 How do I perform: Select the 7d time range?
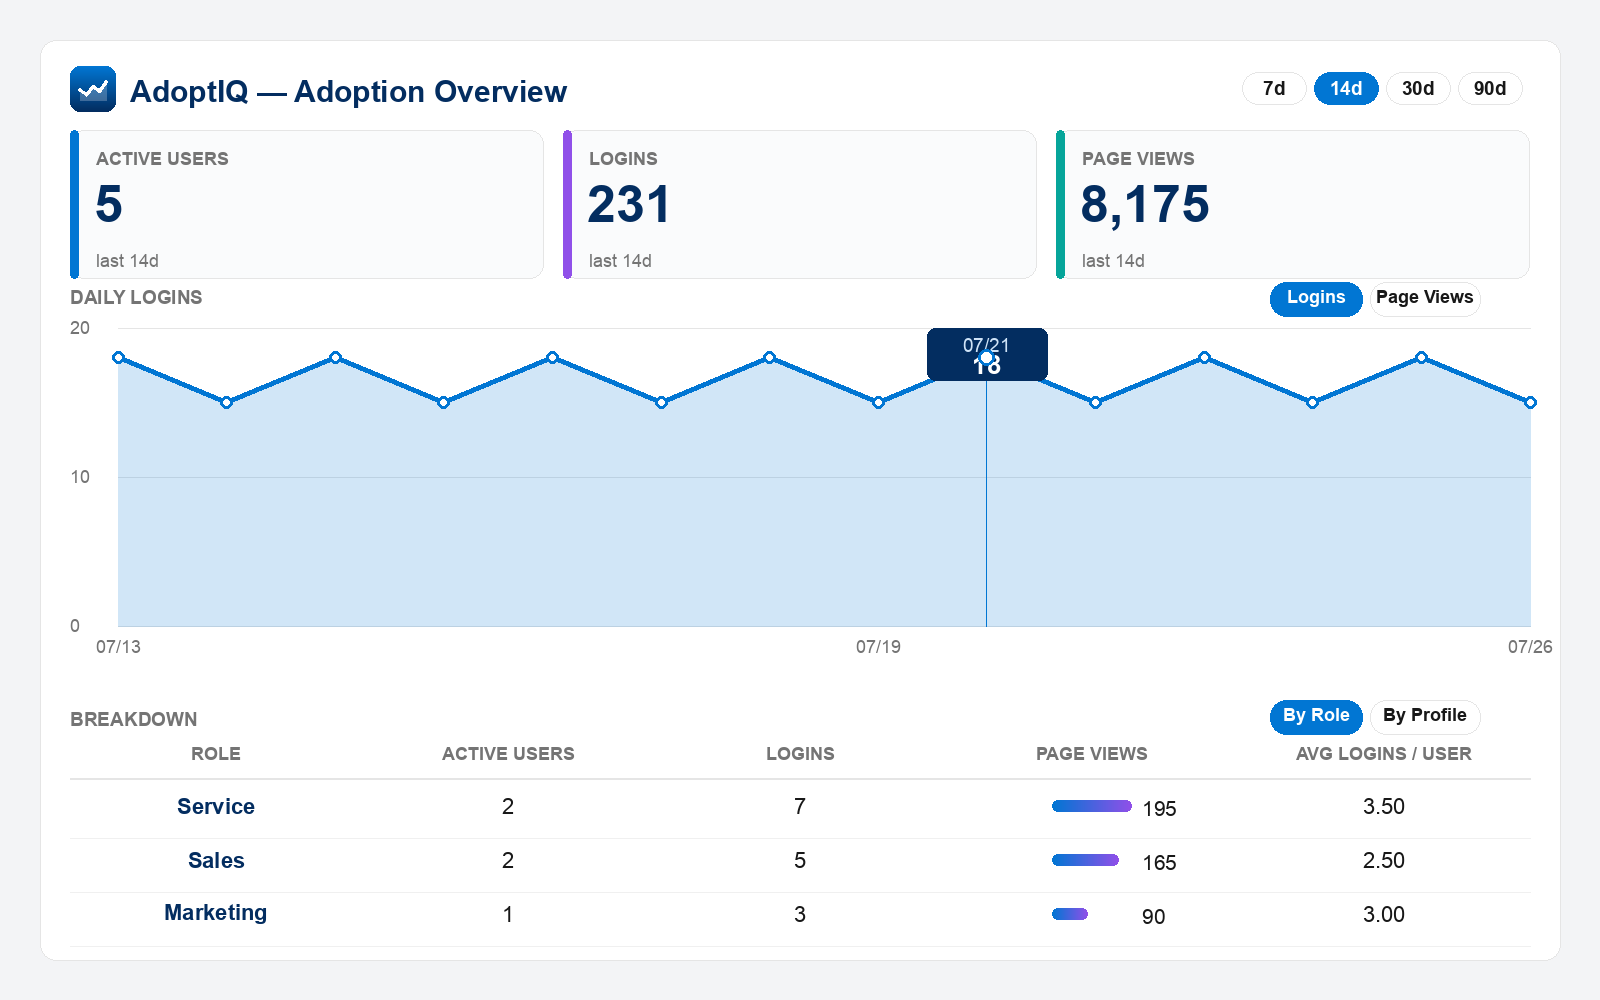click(1274, 88)
